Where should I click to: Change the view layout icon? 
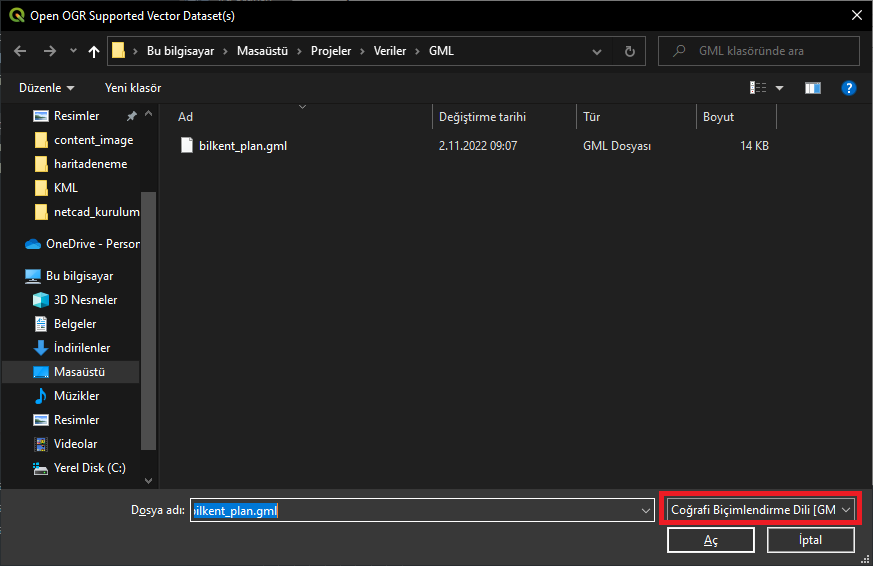[758, 88]
